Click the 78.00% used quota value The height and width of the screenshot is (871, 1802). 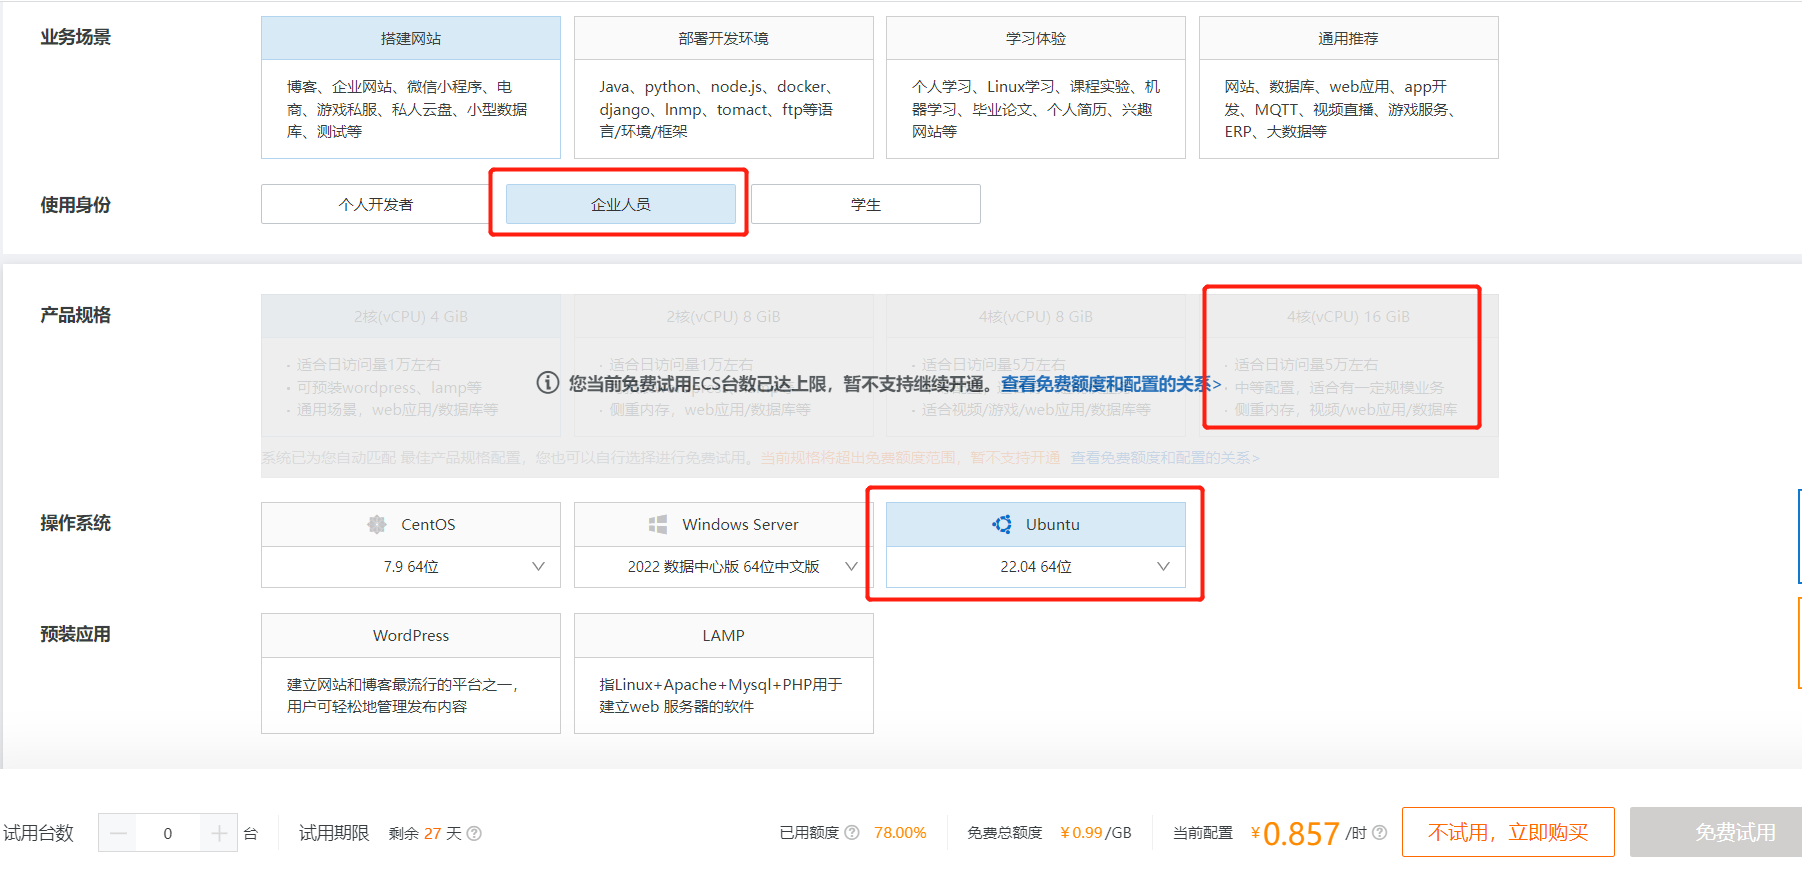click(x=900, y=833)
